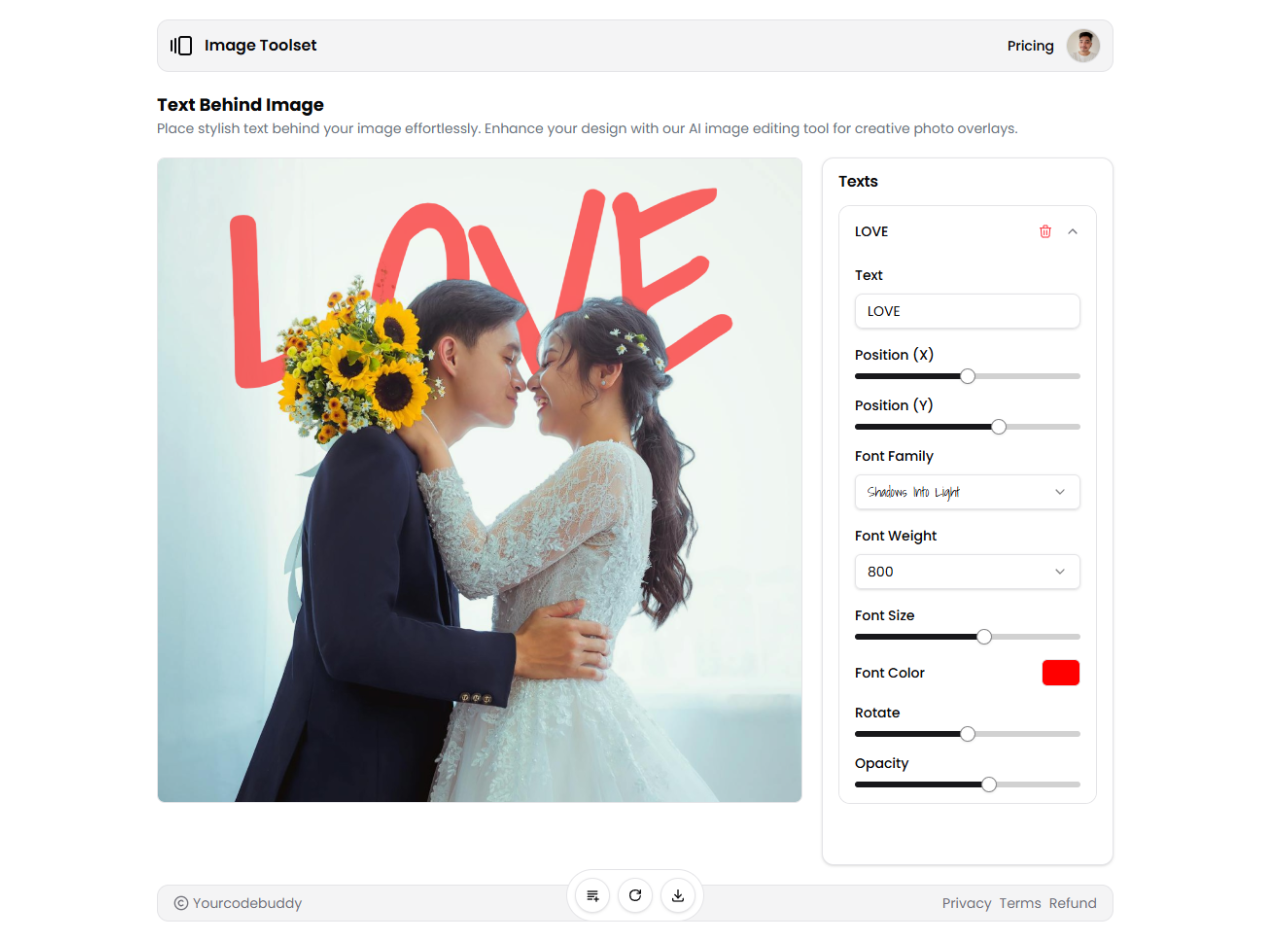This screenshot has width=1270, height=941.
Task: Click the LOVE layer header label
Action: pyautogui.click(x=871, y=231)
